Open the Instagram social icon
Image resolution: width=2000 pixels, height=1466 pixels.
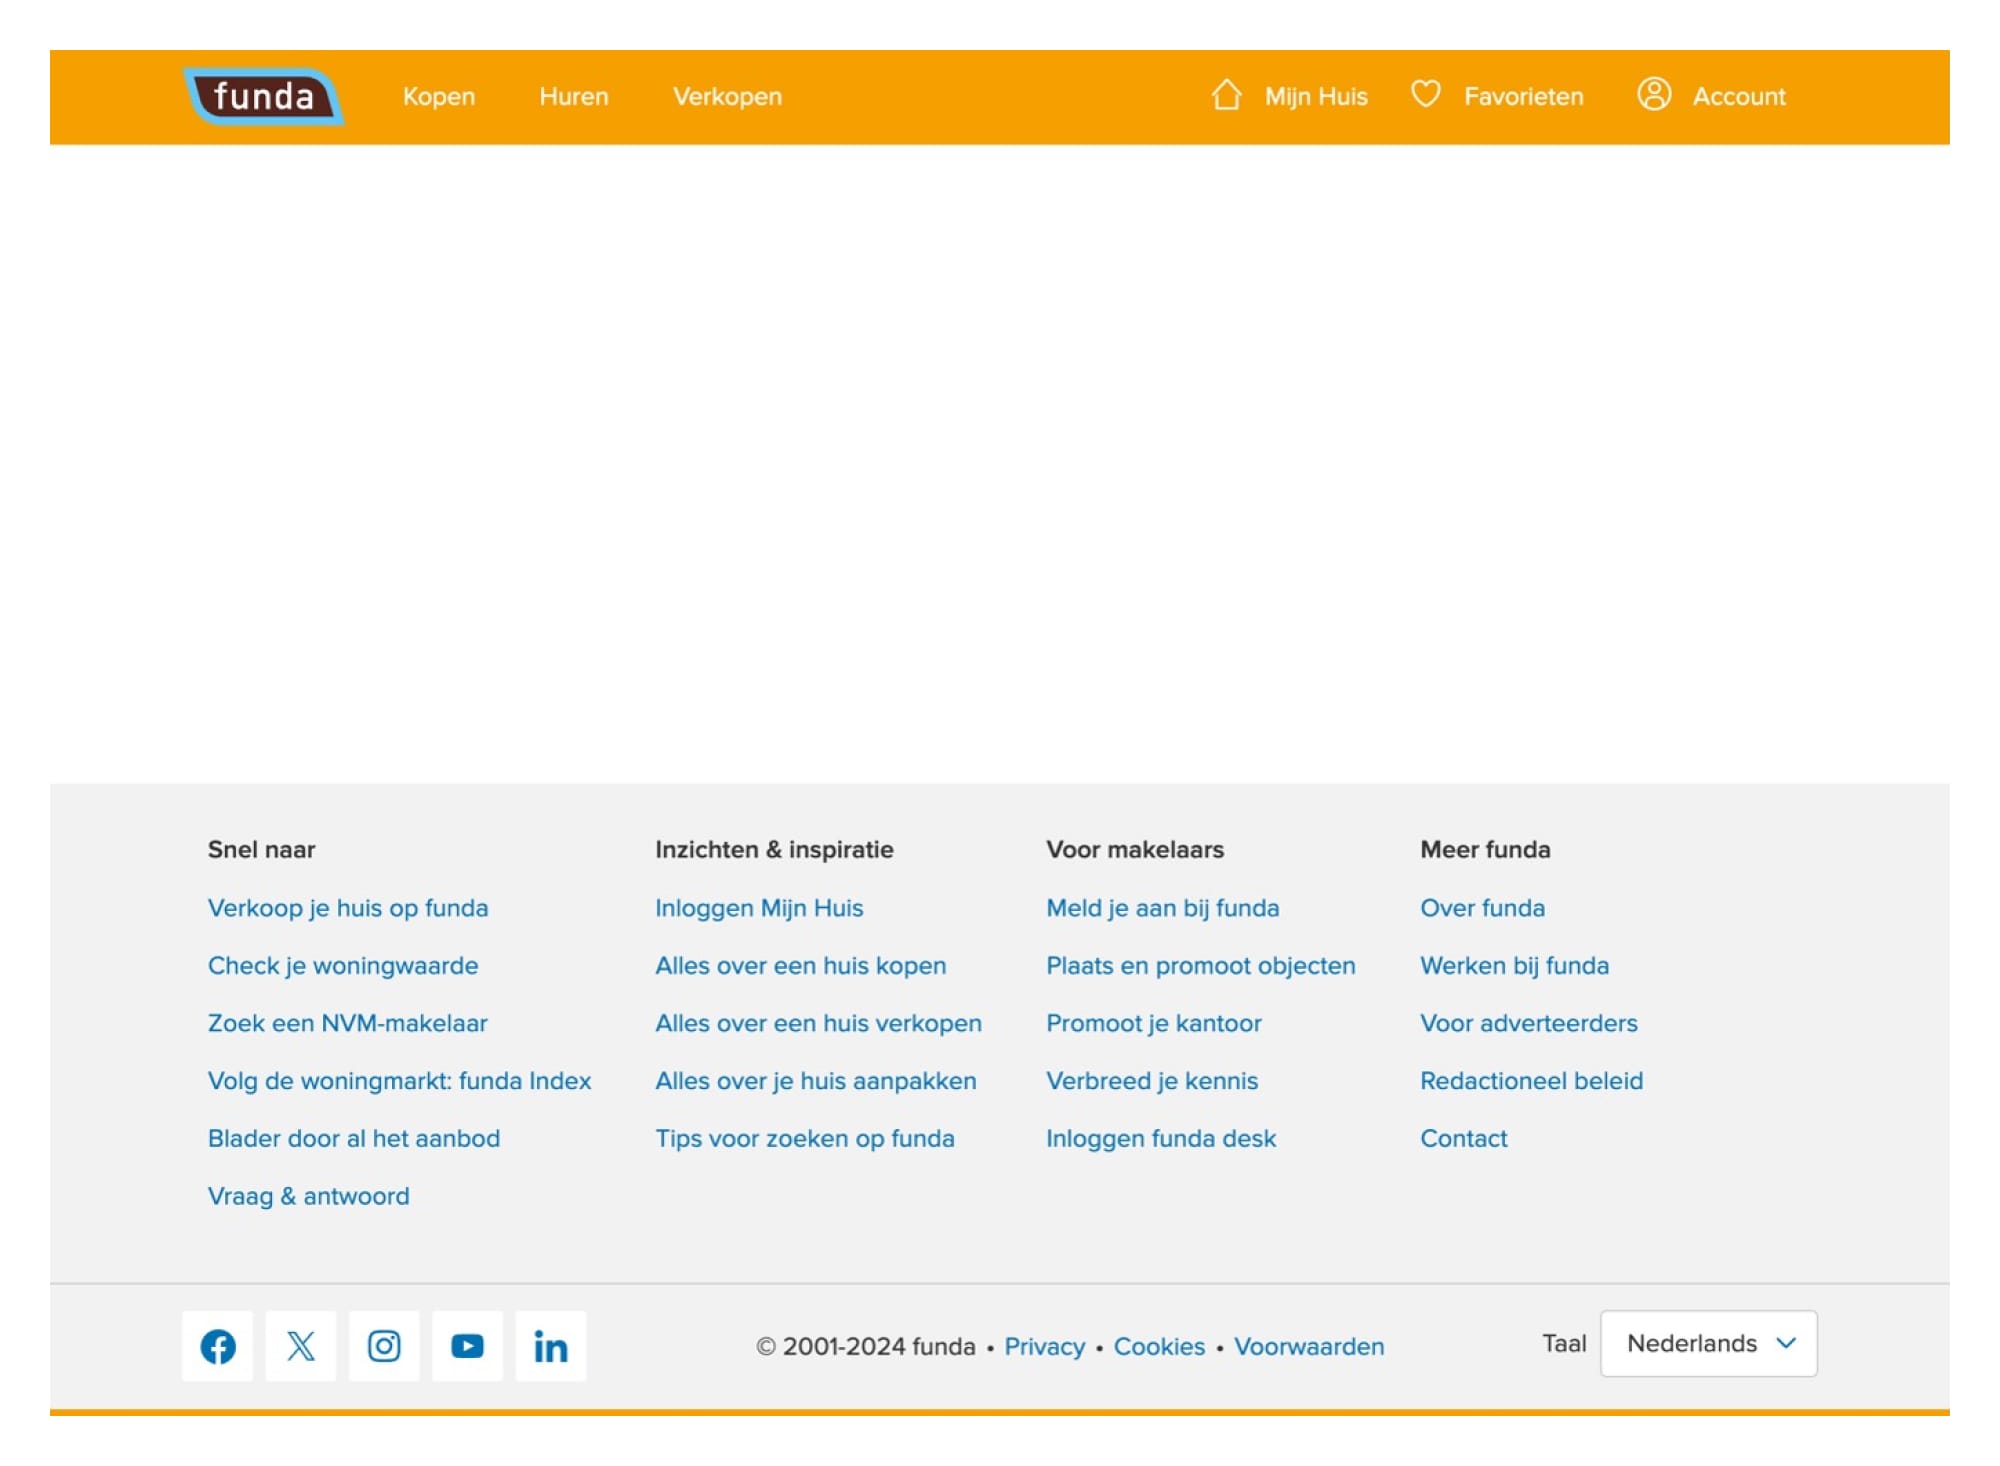[384, 1346]
